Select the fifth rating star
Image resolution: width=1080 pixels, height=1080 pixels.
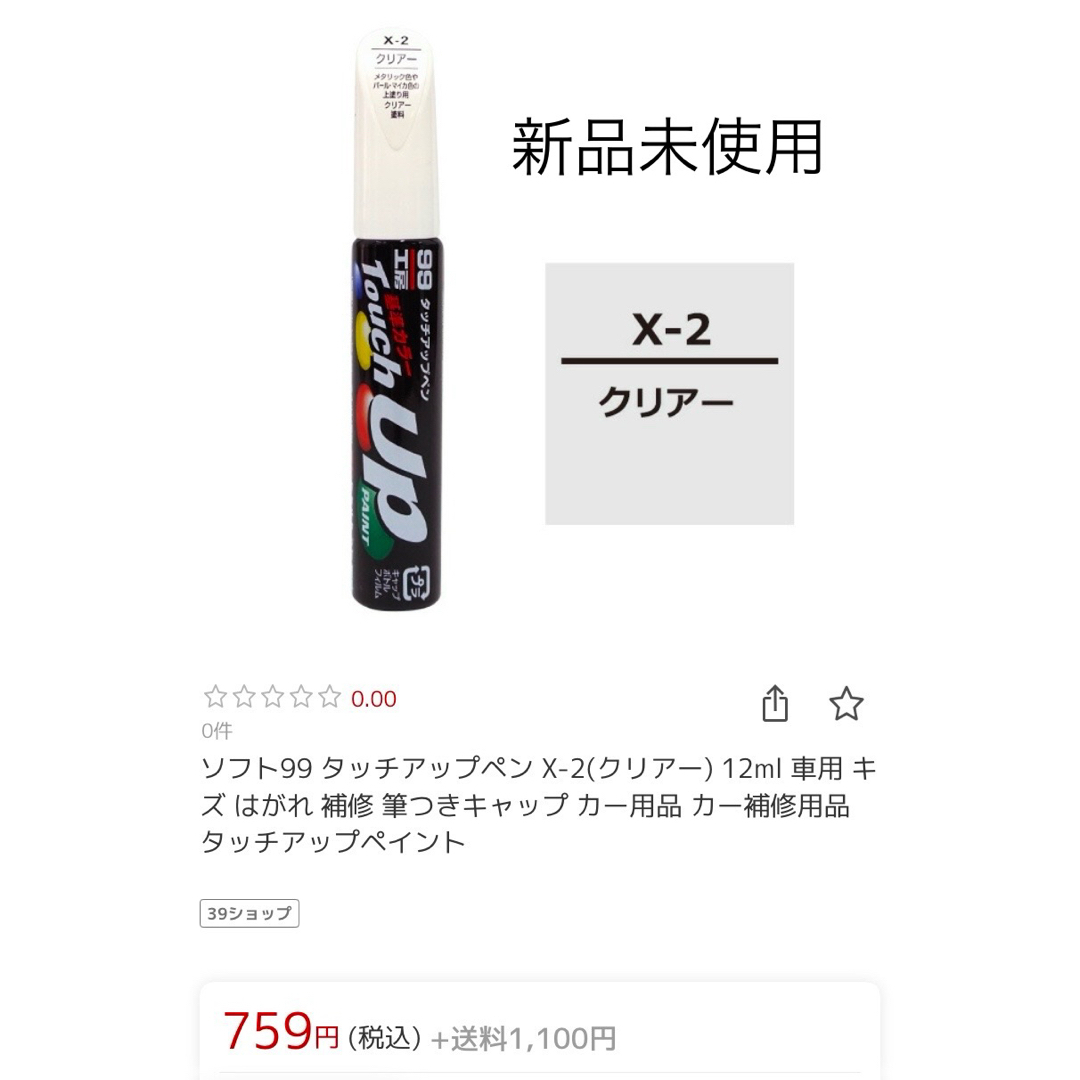point(330,697)
